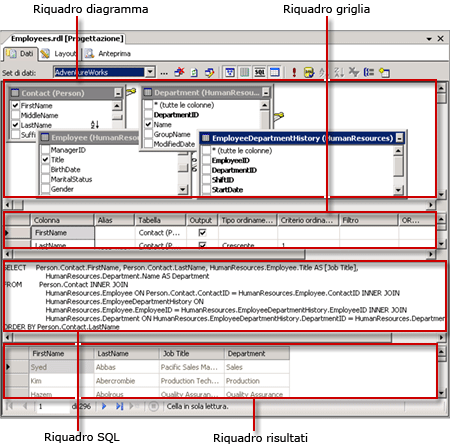Screen dimensions: 450x447
Task: Click the Filtro grid column header
Action: (369, 220)
